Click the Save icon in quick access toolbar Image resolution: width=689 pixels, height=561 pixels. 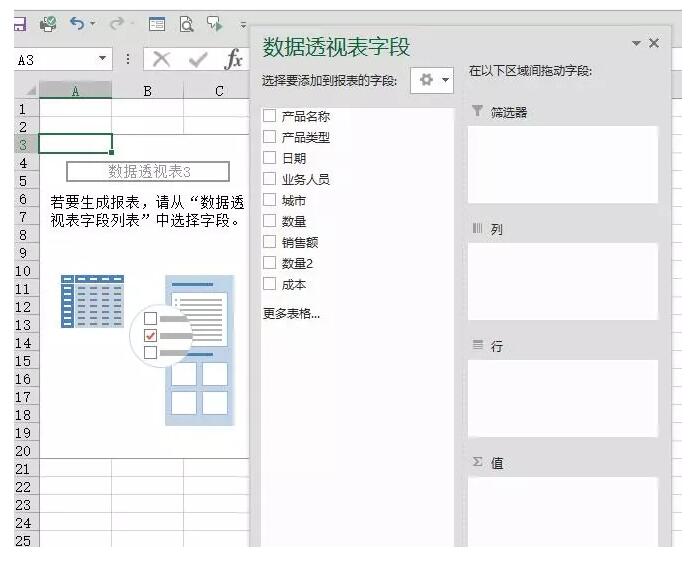(x=20, y=24)
